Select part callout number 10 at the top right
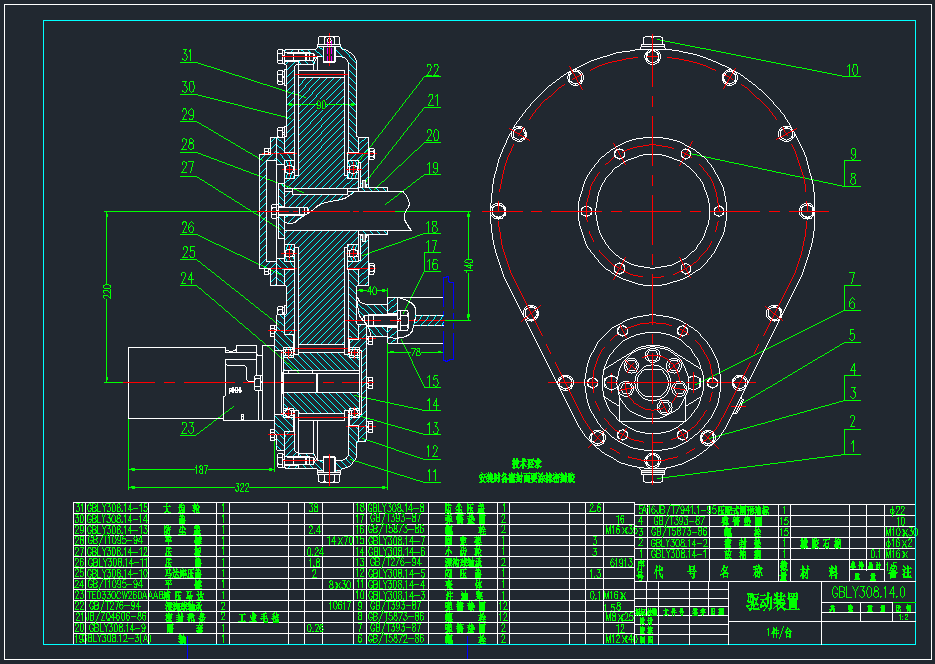Viewport: 935px width, 664px height. pos(853,70)
